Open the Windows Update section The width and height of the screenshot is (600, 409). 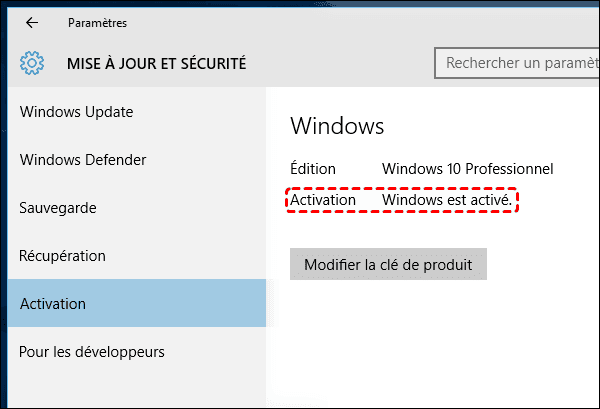[76, 112]
